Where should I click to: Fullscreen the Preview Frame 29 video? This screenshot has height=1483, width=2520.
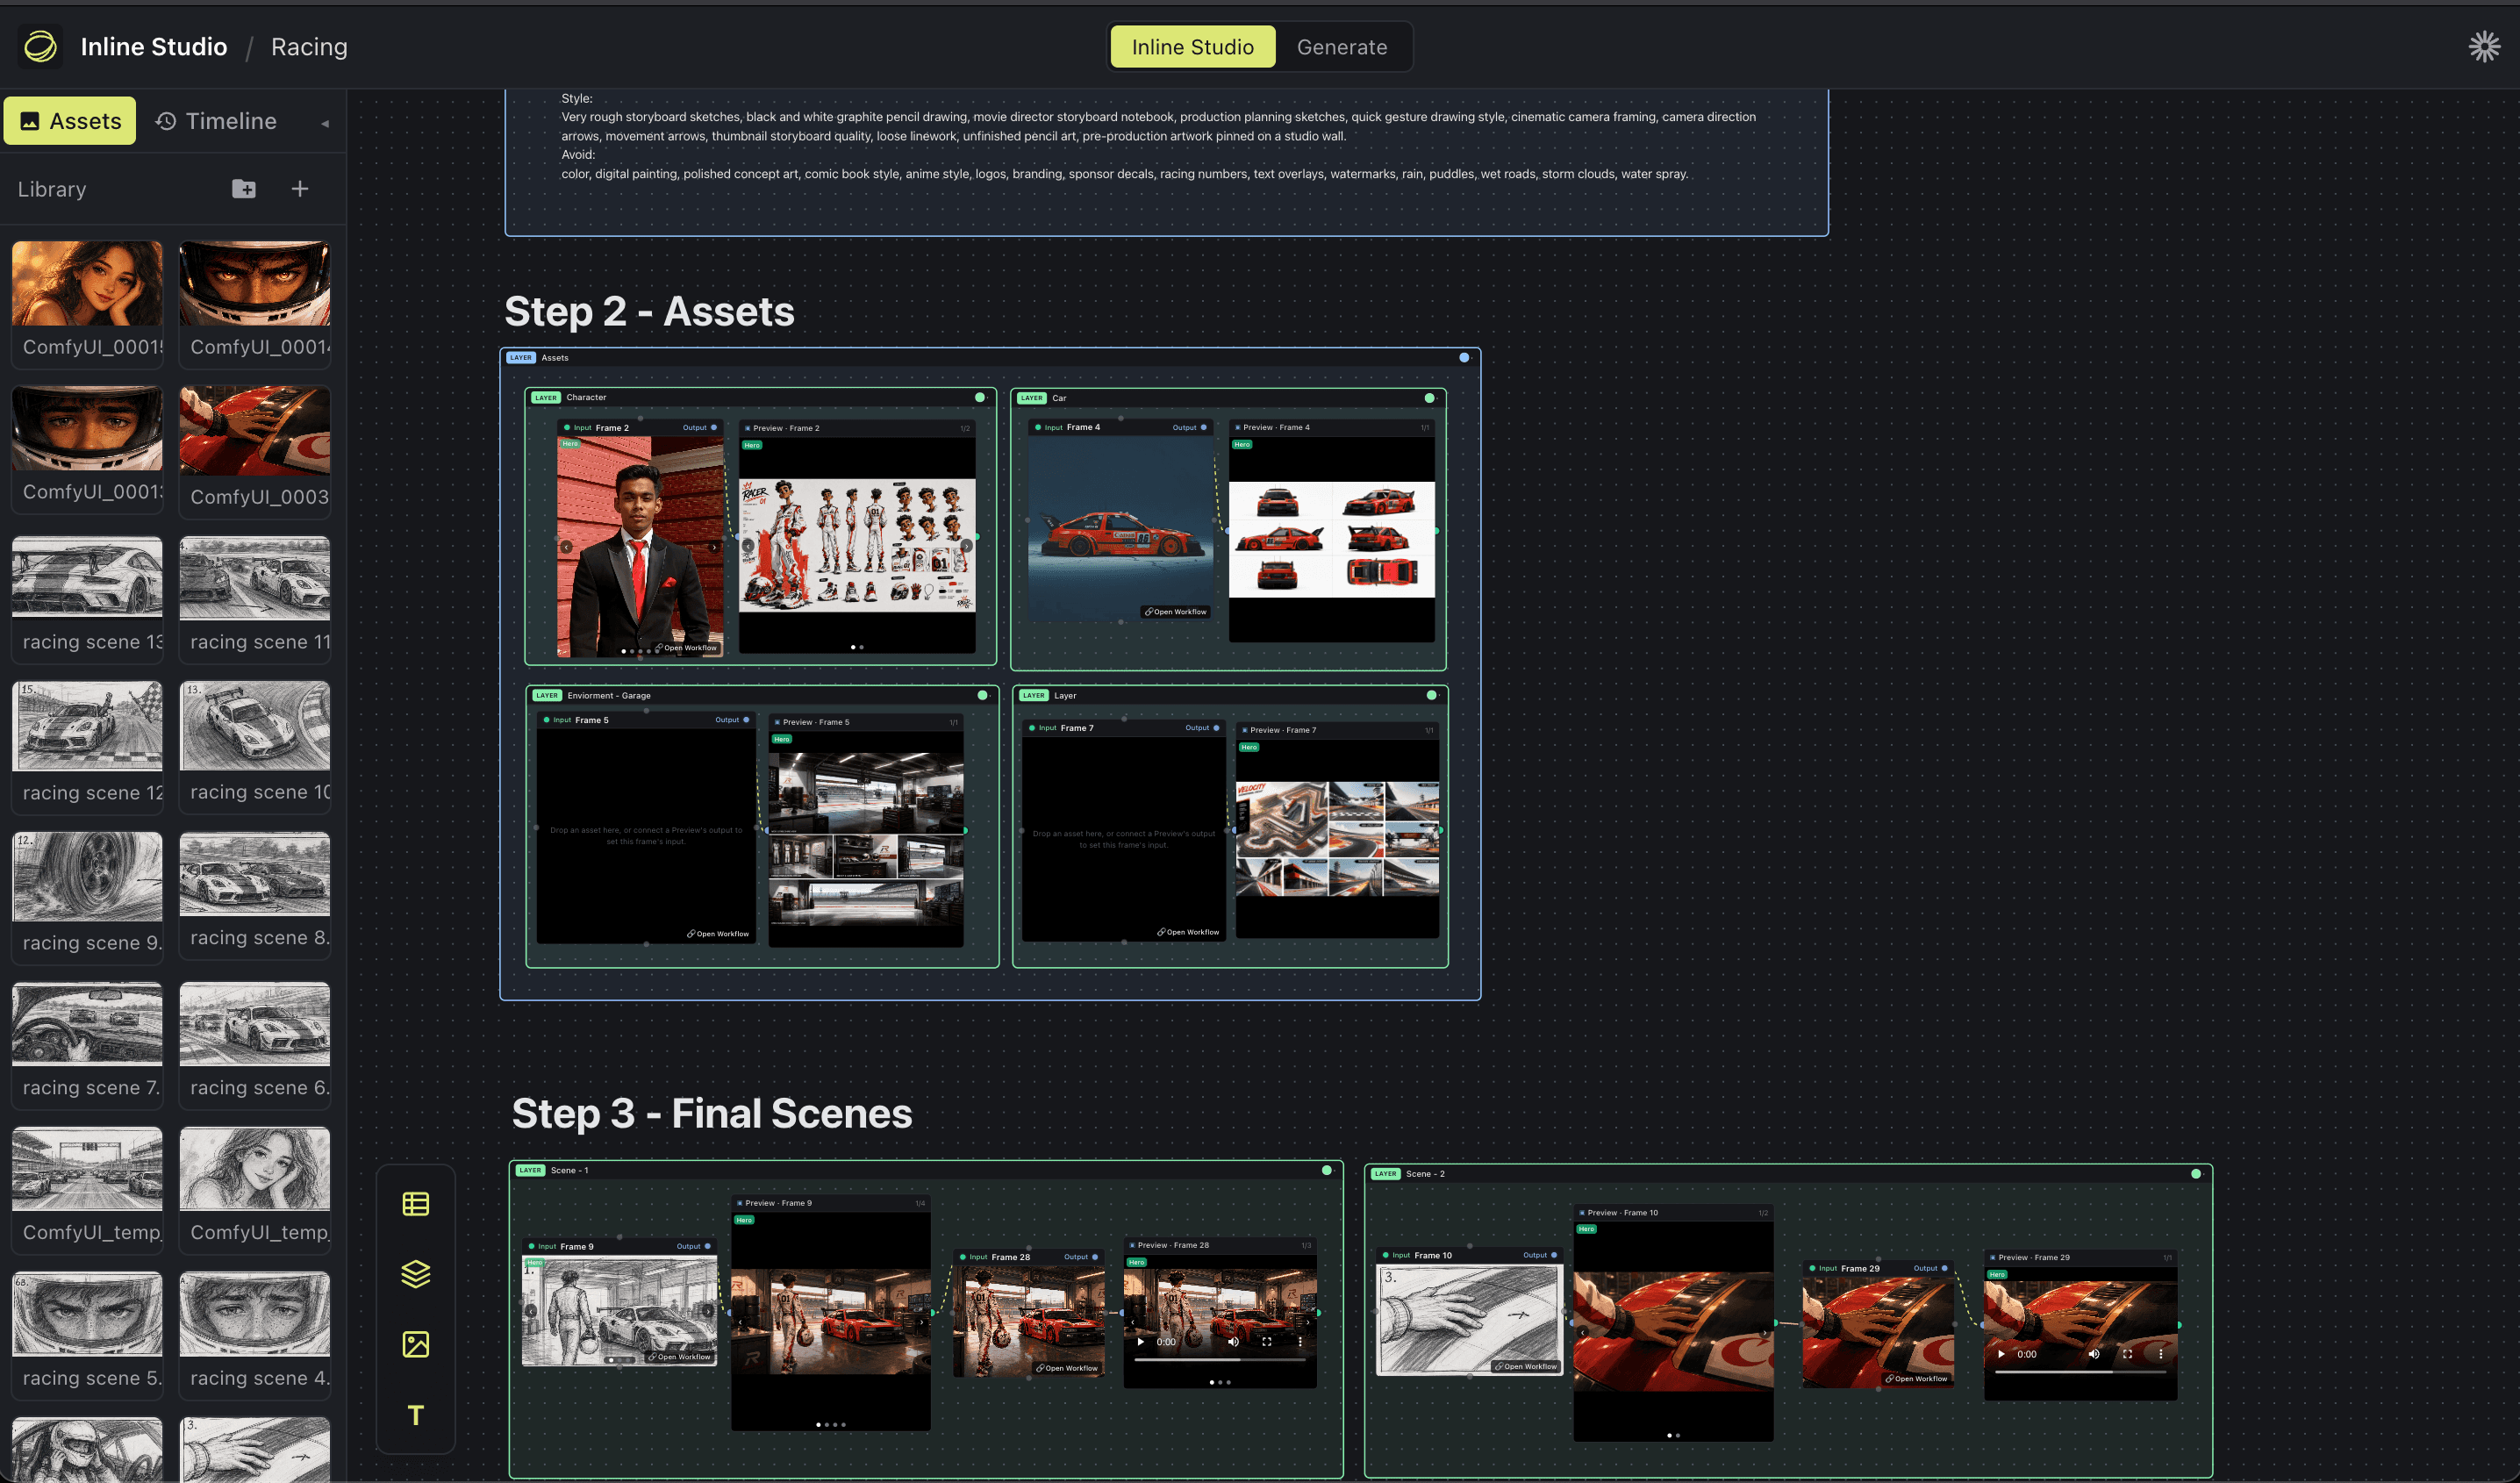[2127, 1354]
